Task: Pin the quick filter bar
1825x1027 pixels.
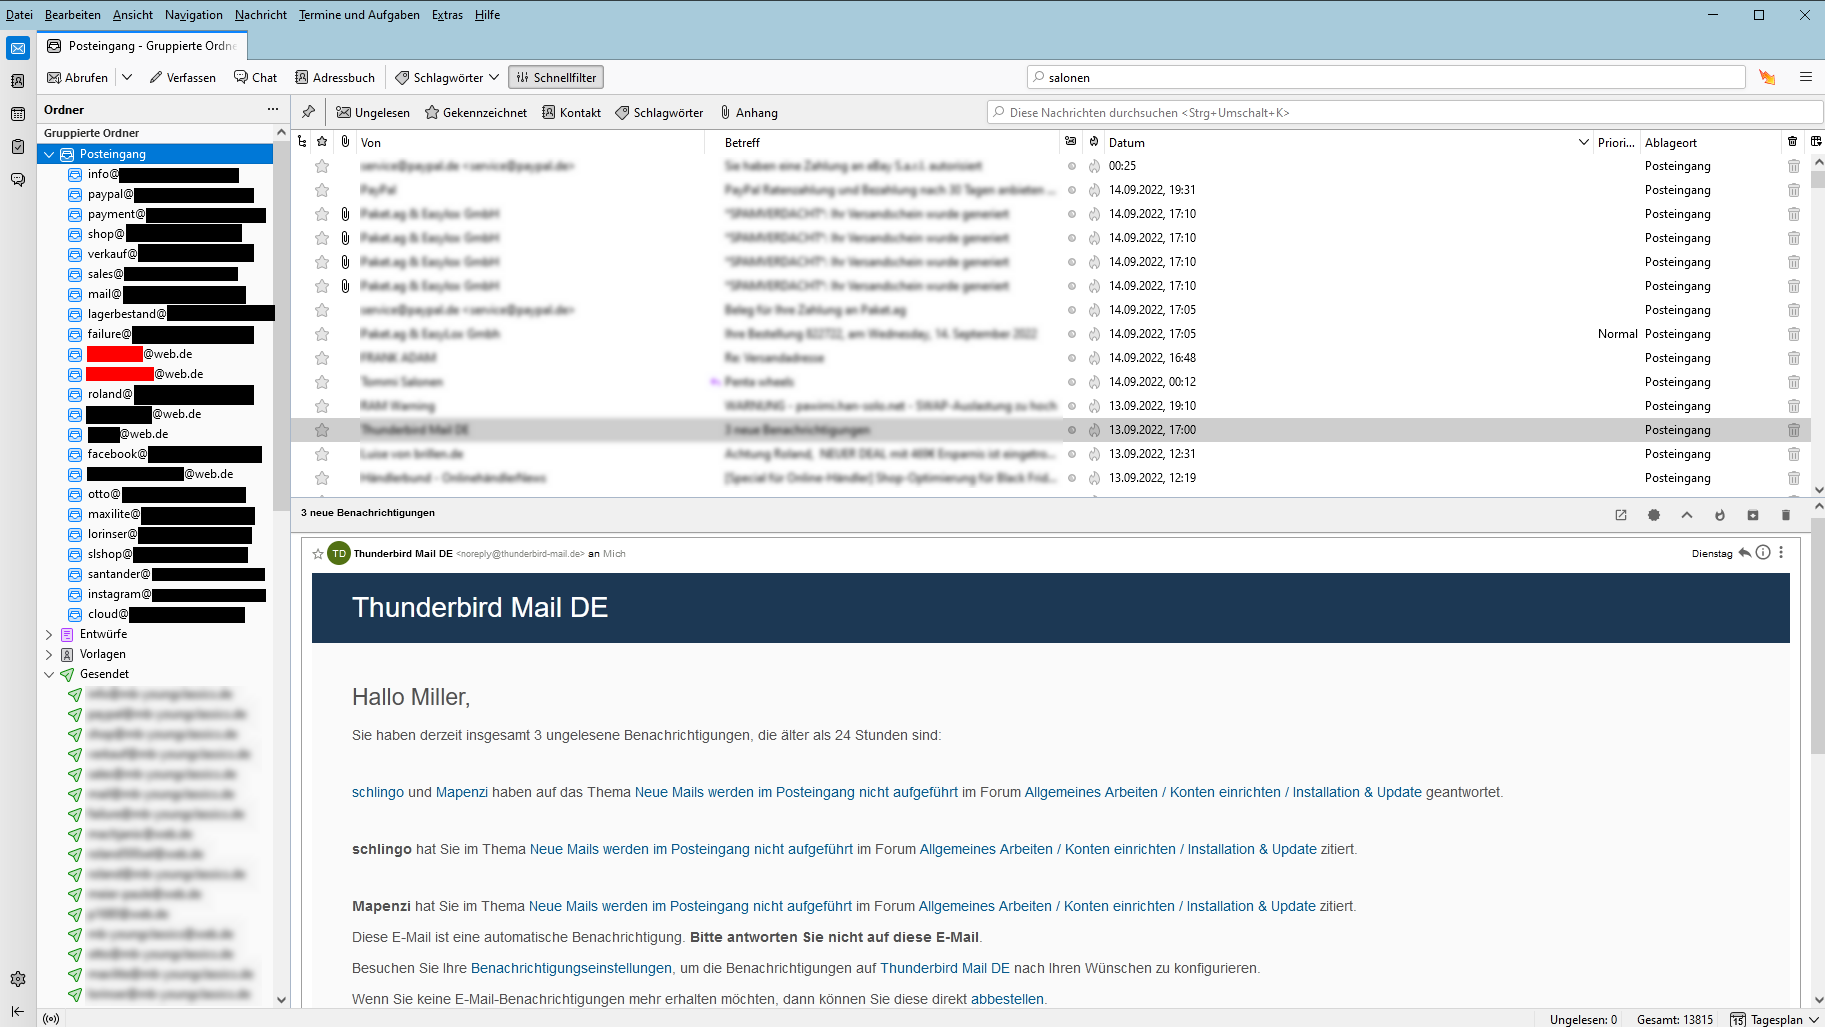Action: 308,112
